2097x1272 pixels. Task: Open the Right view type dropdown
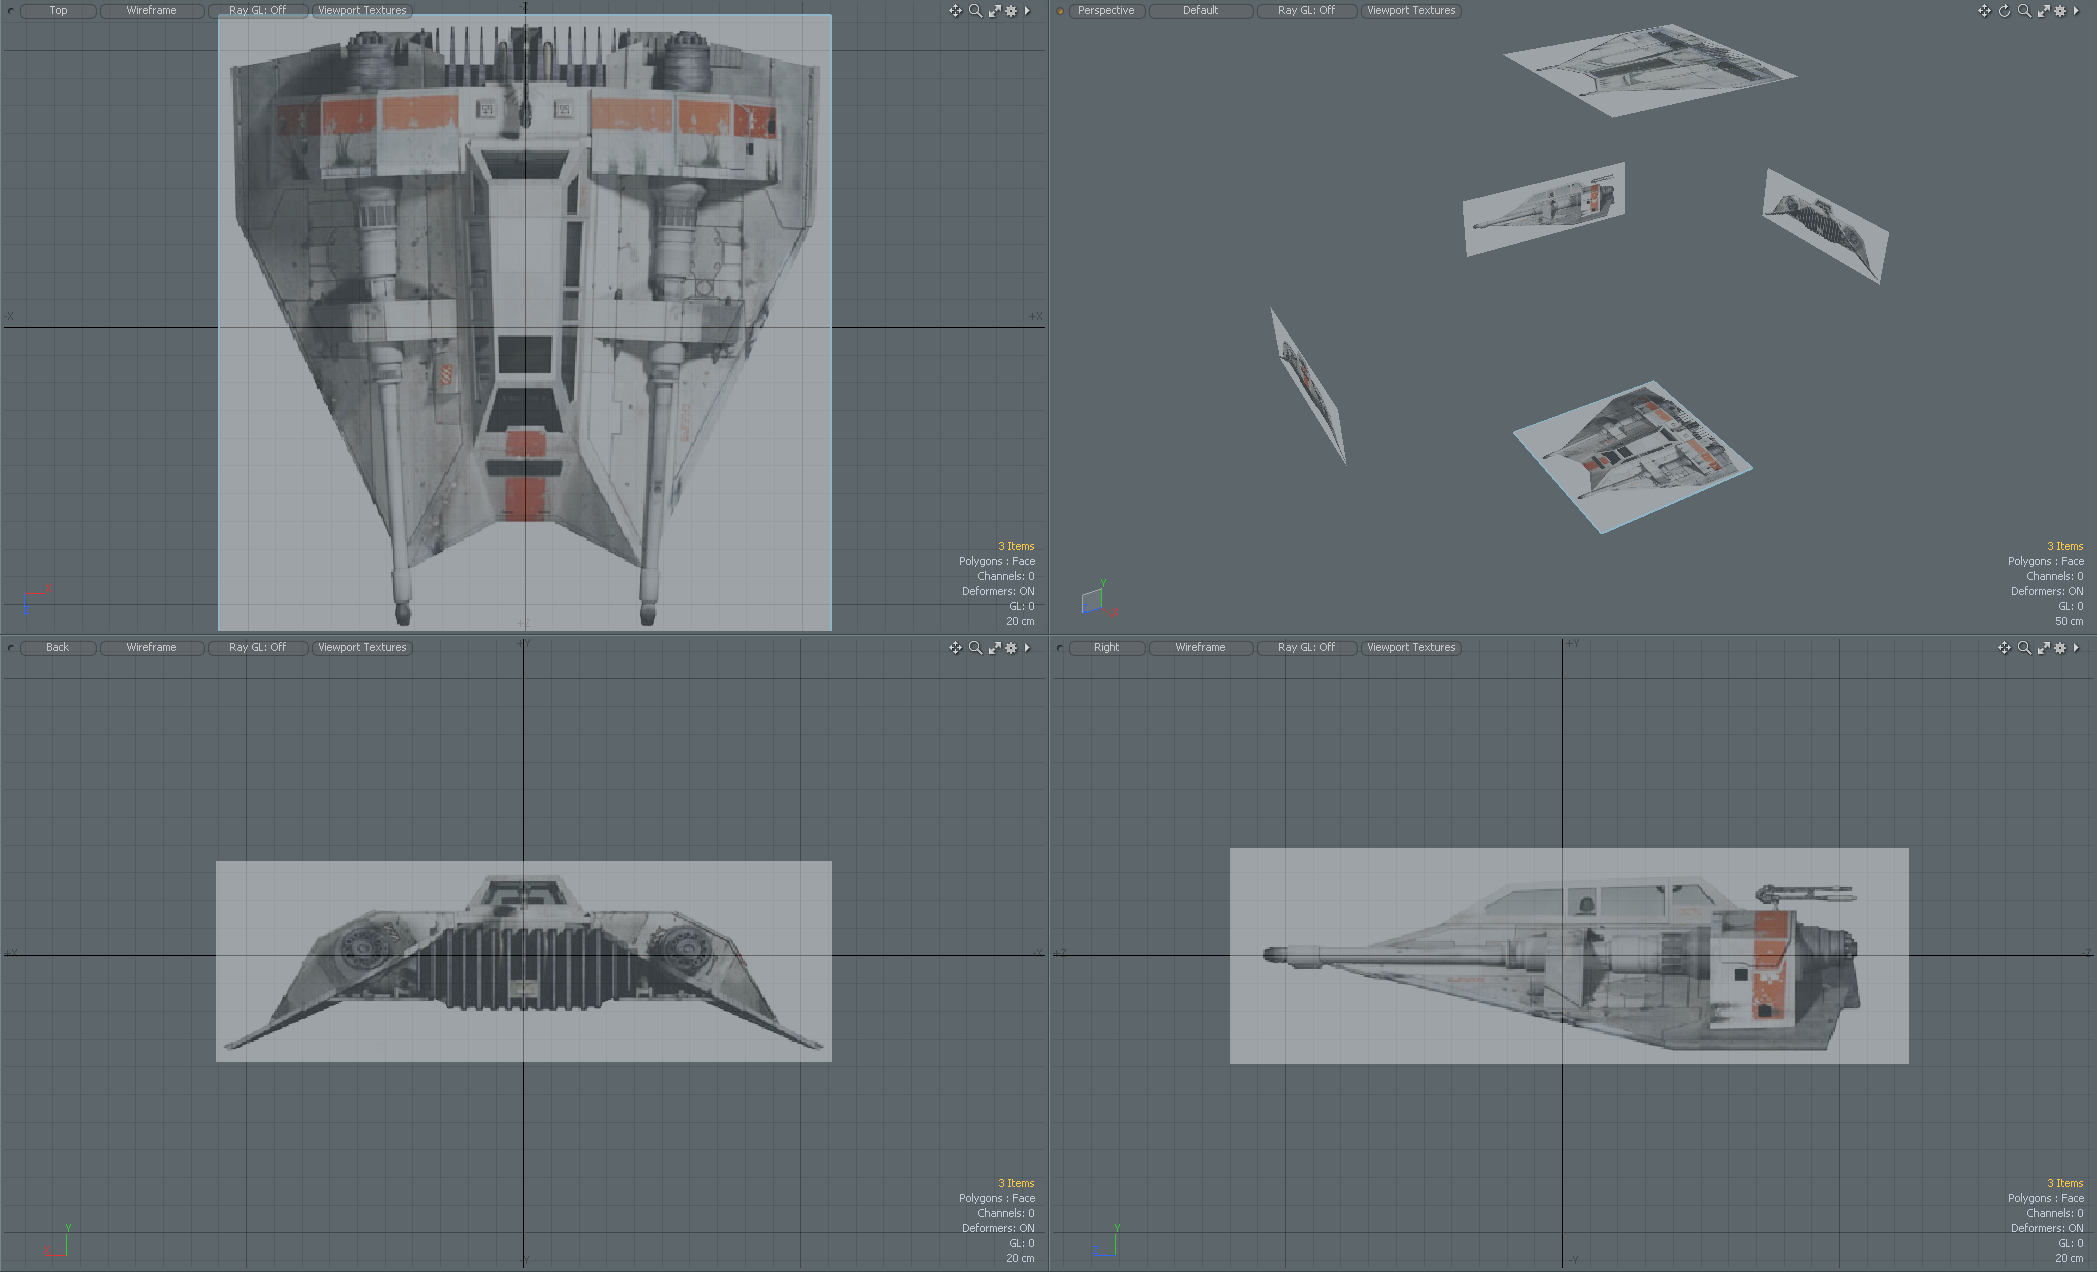(x=1106, y=648)
